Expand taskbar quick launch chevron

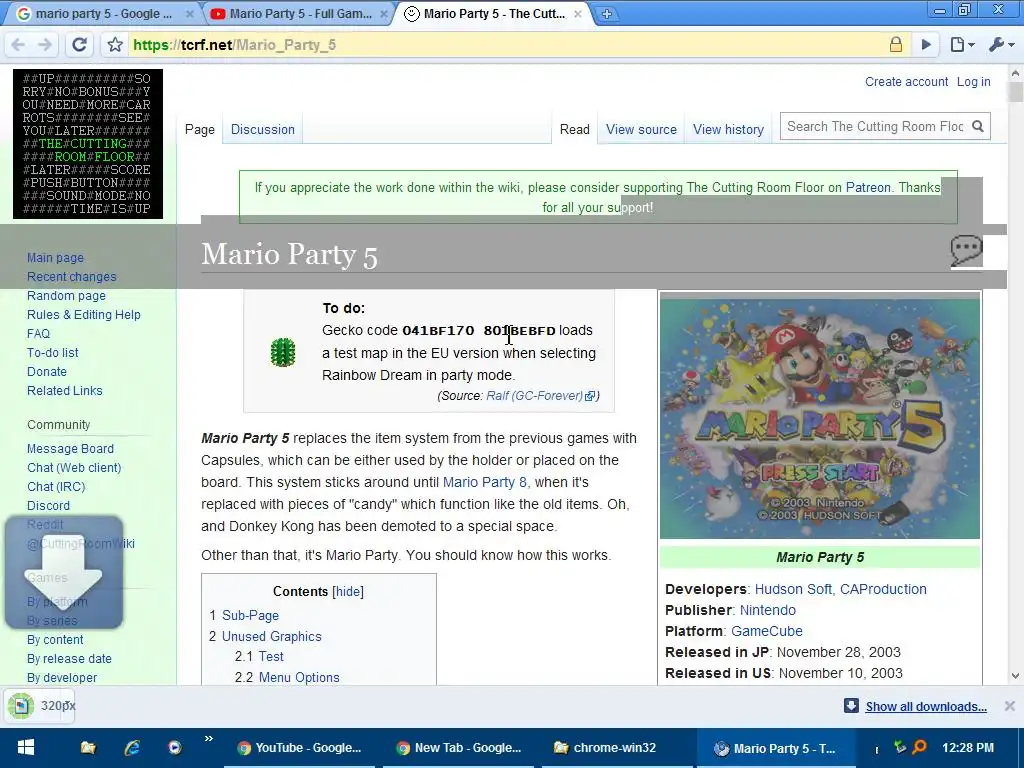click(208, 739)
